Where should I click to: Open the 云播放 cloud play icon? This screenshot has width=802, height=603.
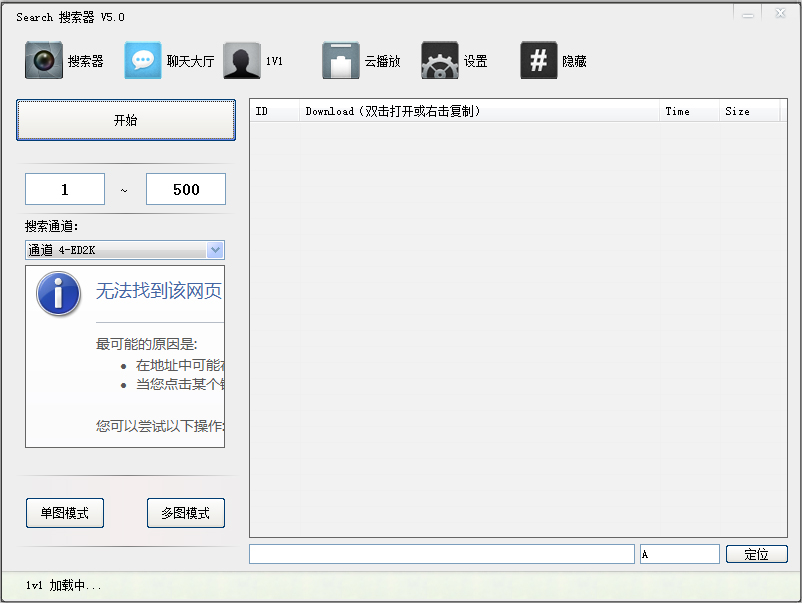point(341,61)
